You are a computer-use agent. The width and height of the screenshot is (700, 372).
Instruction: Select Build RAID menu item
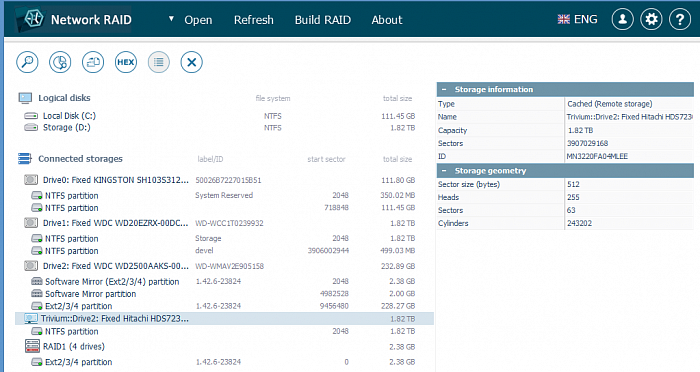point(322,20)
